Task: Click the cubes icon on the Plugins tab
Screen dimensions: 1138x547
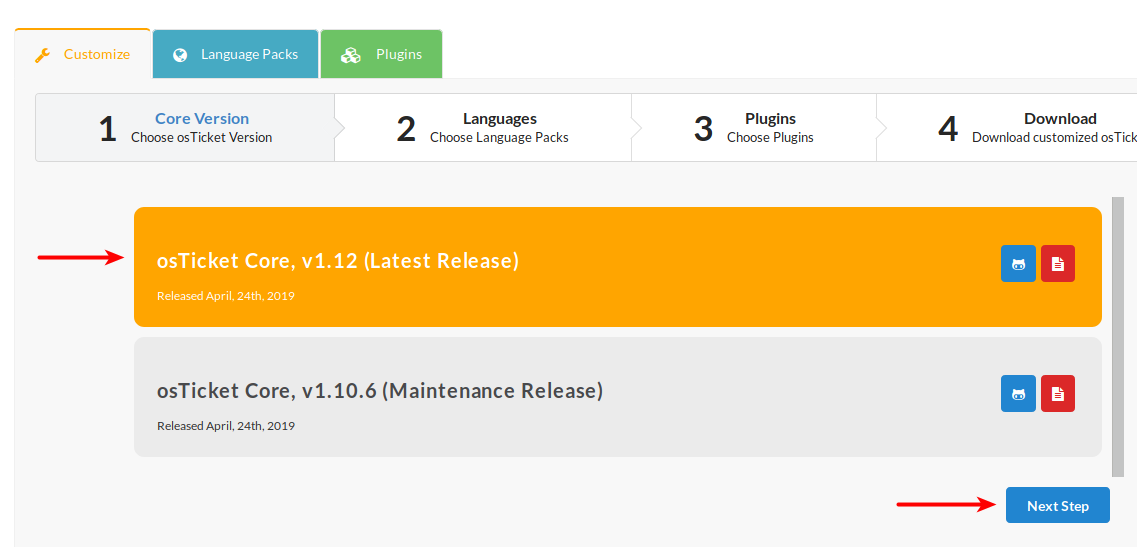Action: pyautogui.click(x=350, y=55)
